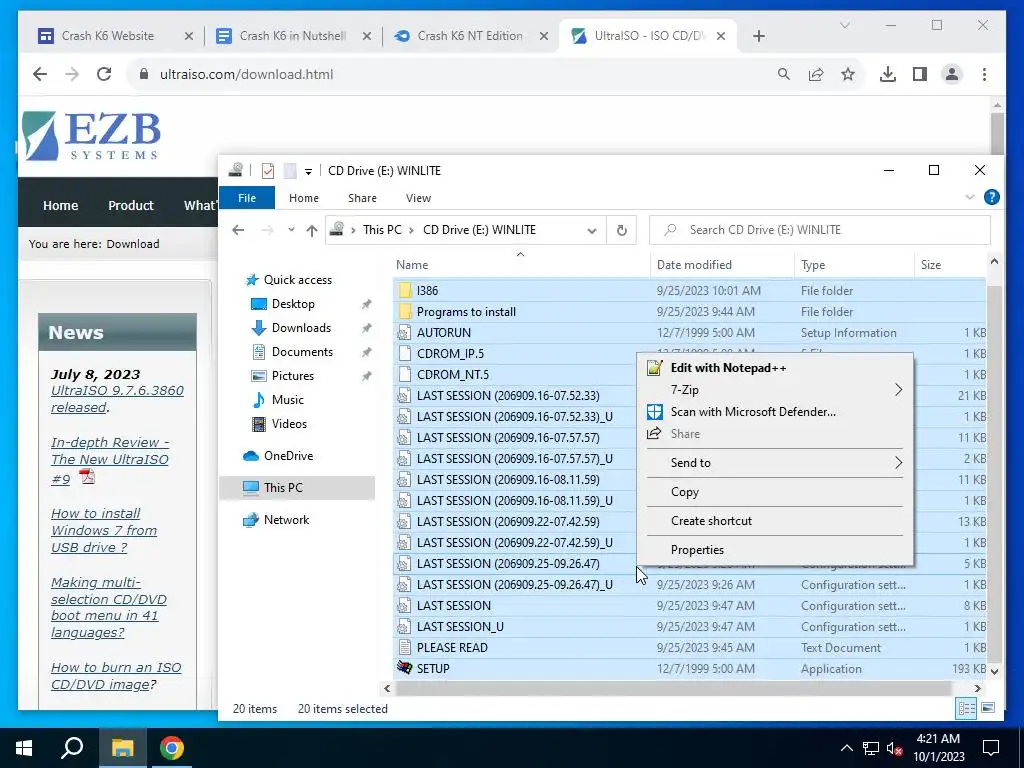This screenshot has width=1024, height=768.
Task: Select Network in navigation pane
Action: (286, 520)
